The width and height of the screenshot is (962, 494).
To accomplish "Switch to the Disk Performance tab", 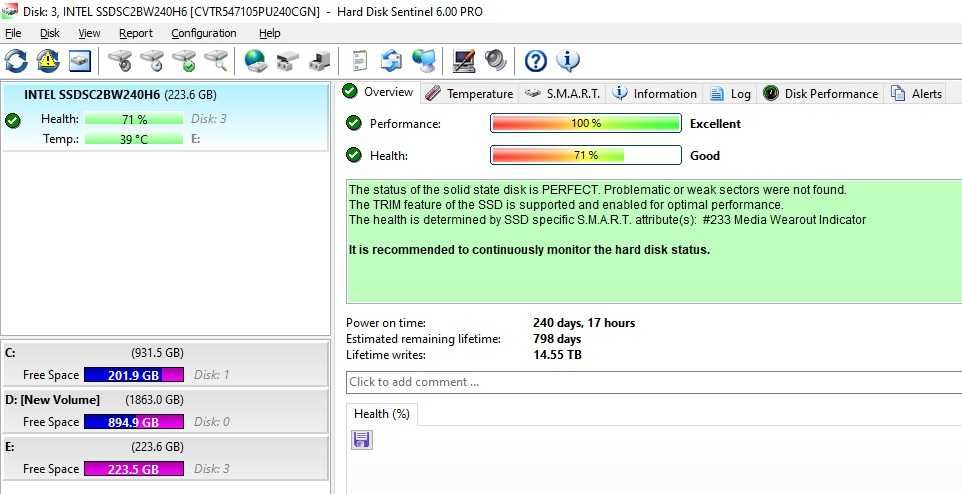I will click(x=820, y=93).
